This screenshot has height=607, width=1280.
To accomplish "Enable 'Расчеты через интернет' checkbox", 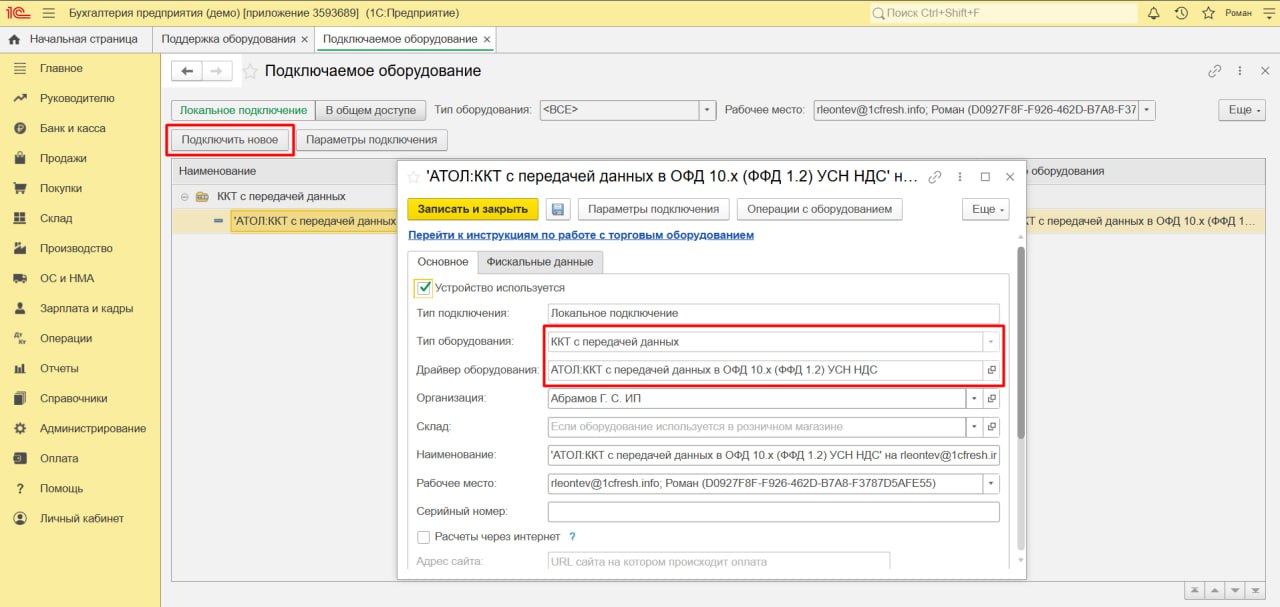I will coord(424,537).
